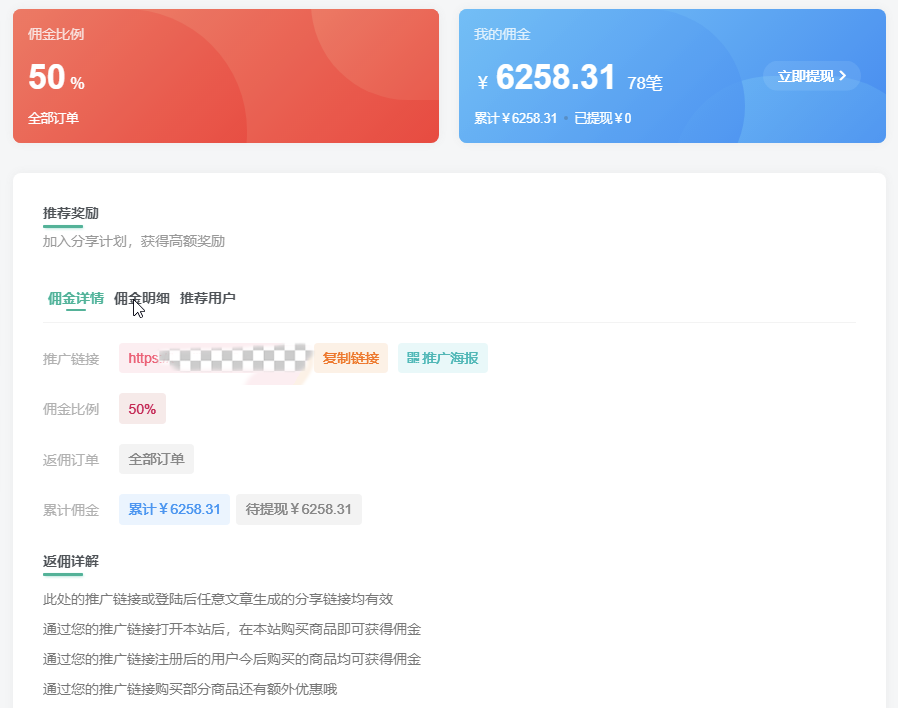Click the 78笔 count text
The height and width of the screenshot is (708, 898).
pos(644,83)
